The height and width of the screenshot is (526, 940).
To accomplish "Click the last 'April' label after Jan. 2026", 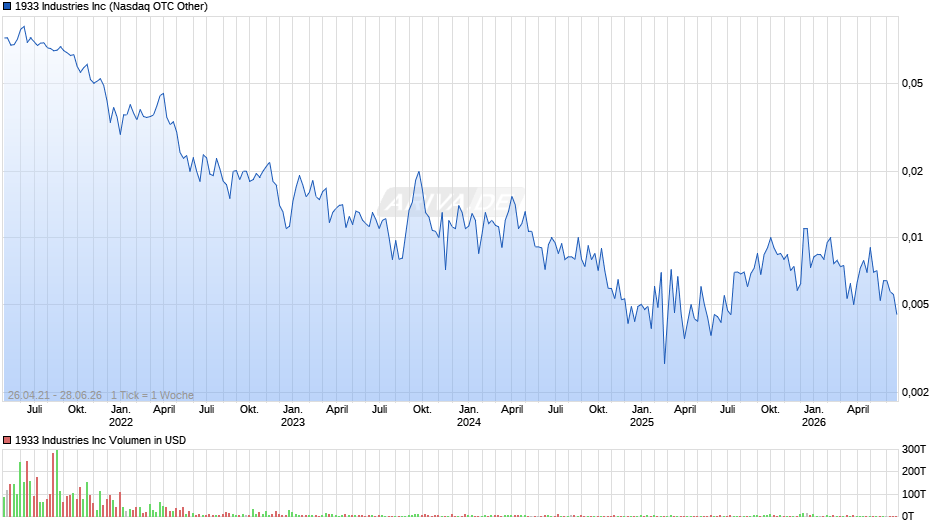I will click(x=858, y=410).
